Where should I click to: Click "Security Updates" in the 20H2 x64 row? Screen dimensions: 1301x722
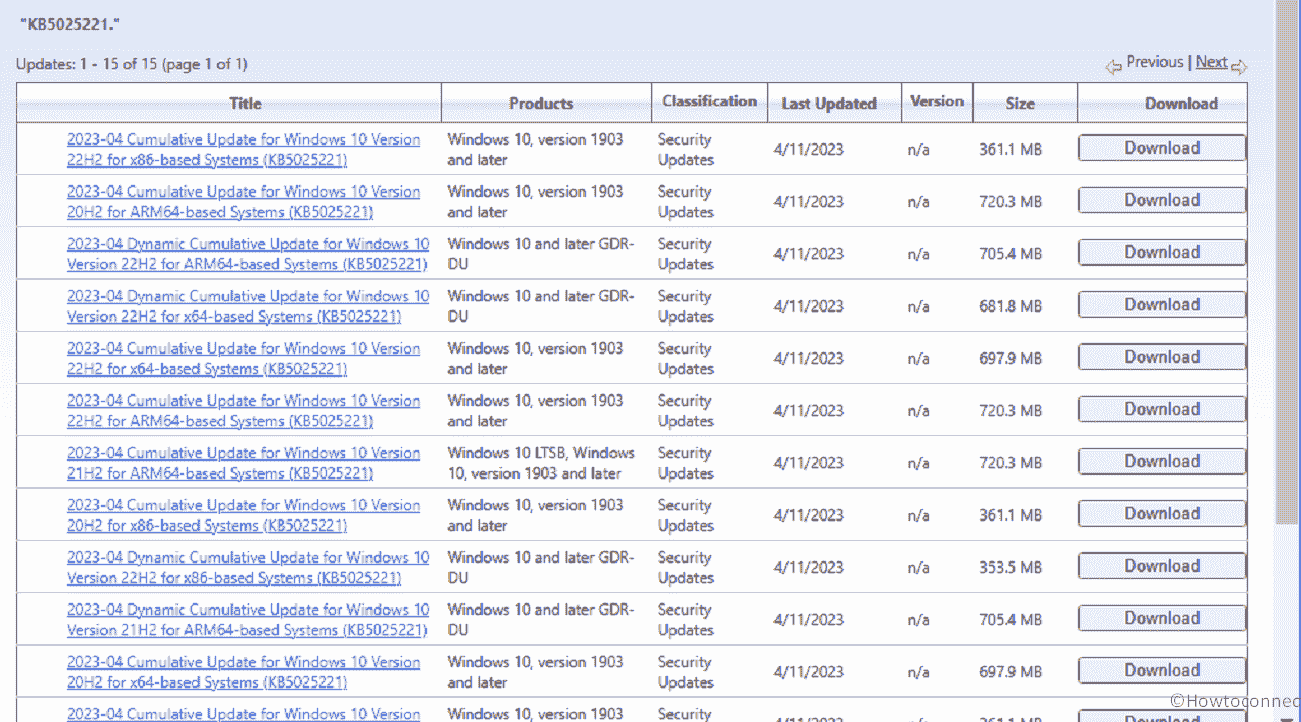pyautogui.click(x=686, y=672)
